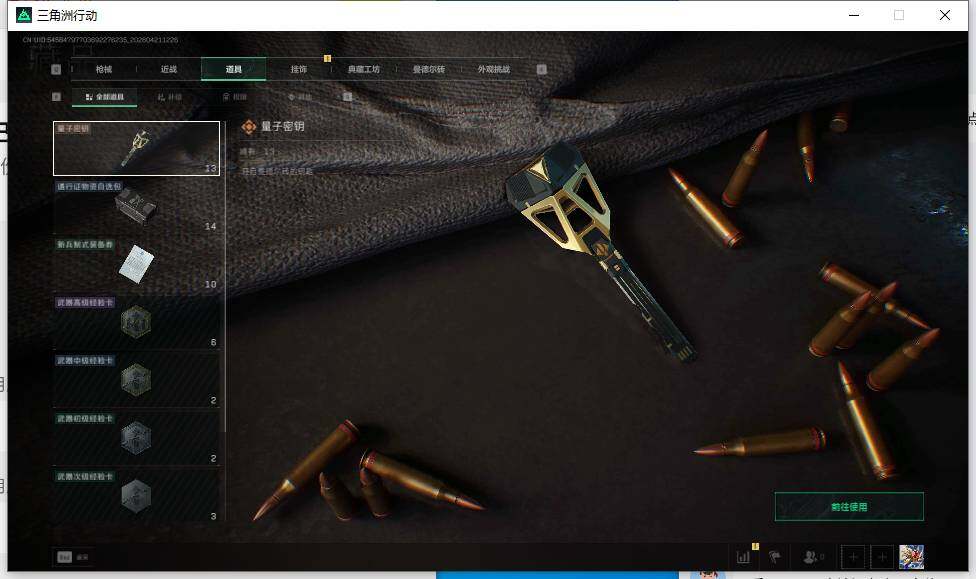Click the 三角洲行动 app icon in title bar
The width and height of the screenshot is (976, 579).
pyautogui.click(x=24, y=15)
